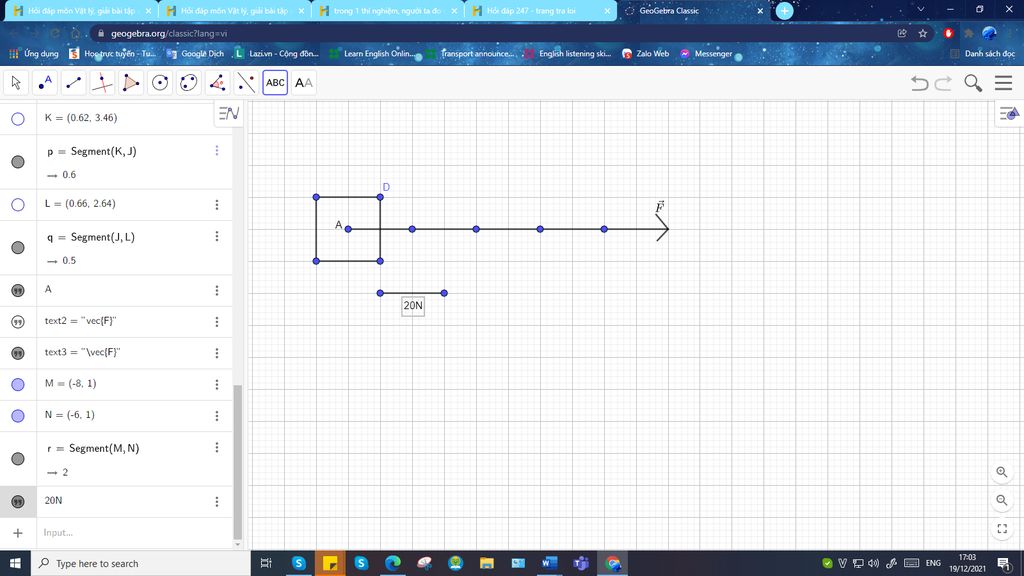Image resolution: width=1024 pixels, height=576 pixels.
Task: Open the Google Dịch bookmark
Action: pyautogui.click(x=195, y=54)
